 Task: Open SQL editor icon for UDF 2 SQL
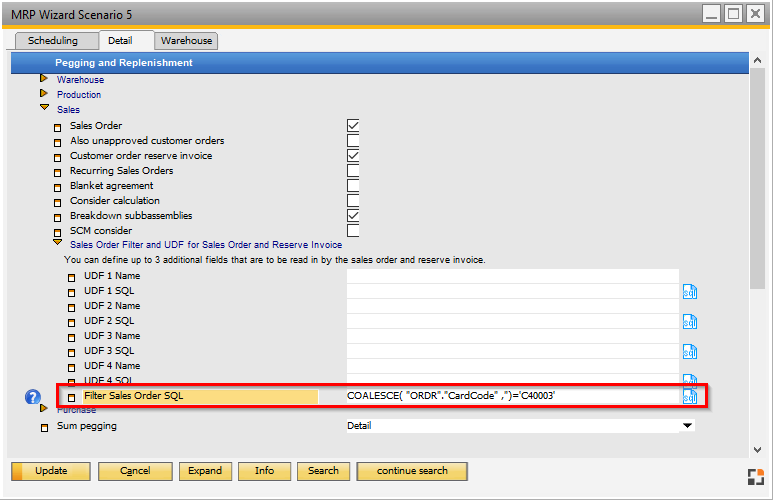tap(689, 322)
